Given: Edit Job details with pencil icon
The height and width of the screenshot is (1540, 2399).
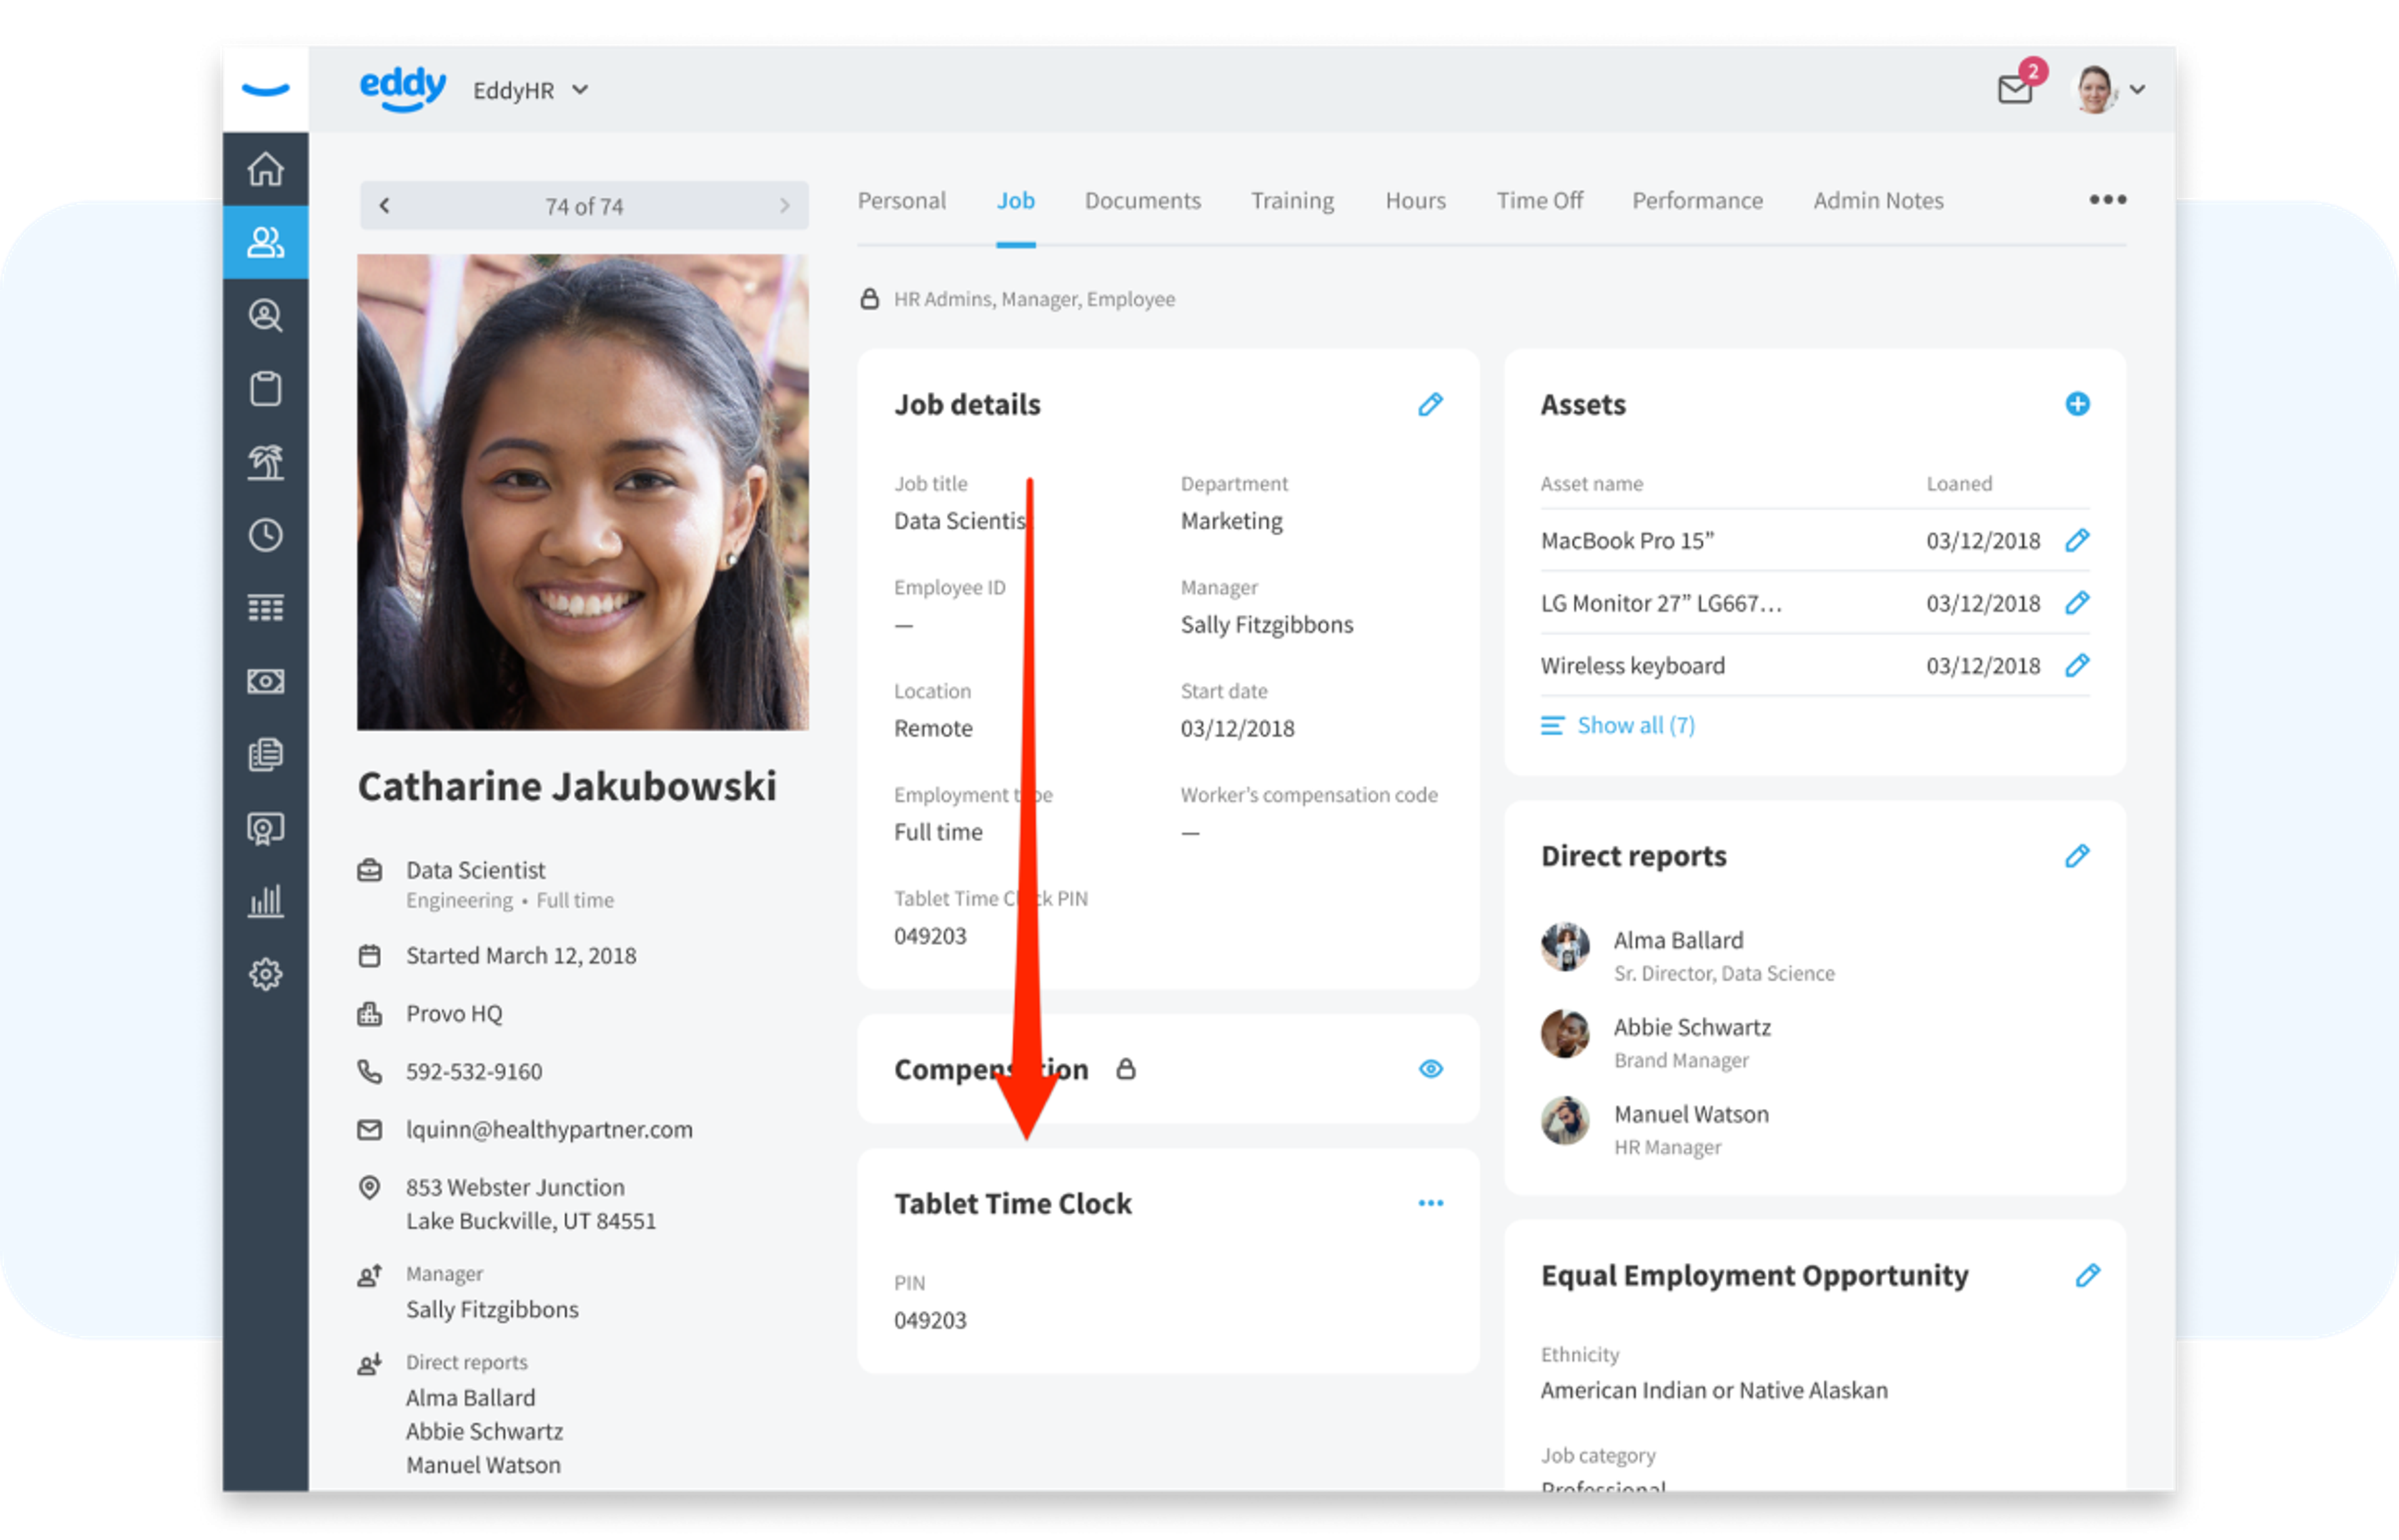Looking at the screenshot, I should pos(1430,404).
